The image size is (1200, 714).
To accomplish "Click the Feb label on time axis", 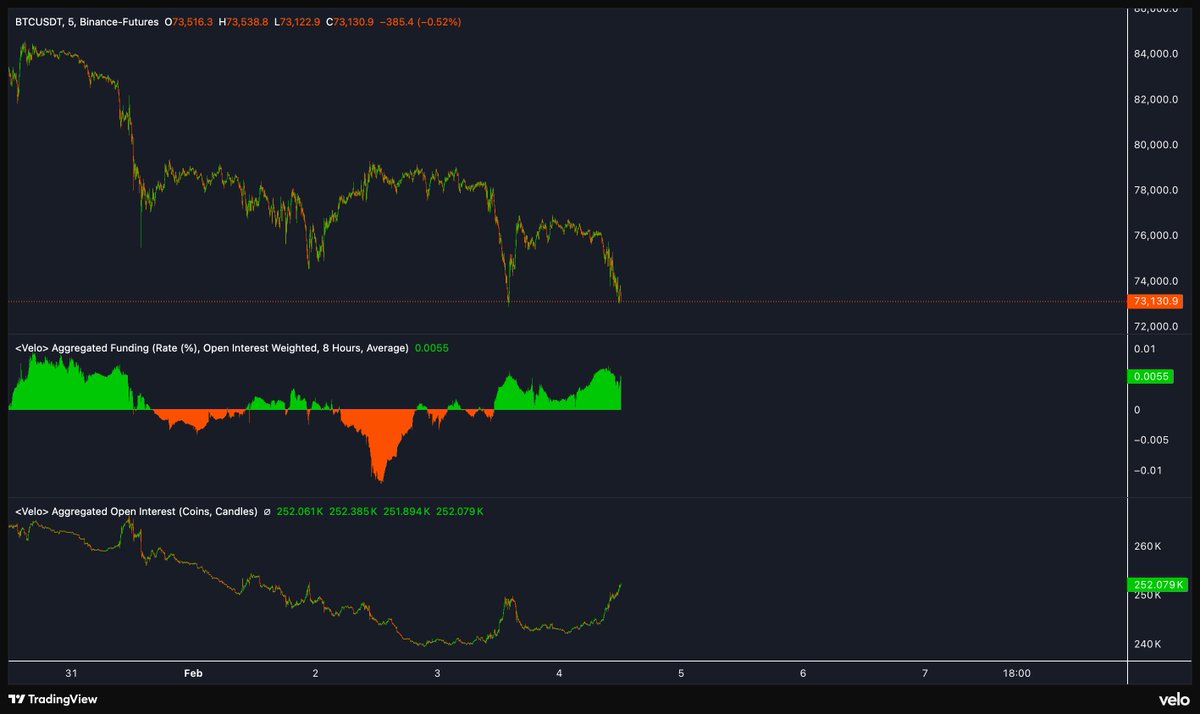I will (x=193, y=673).
